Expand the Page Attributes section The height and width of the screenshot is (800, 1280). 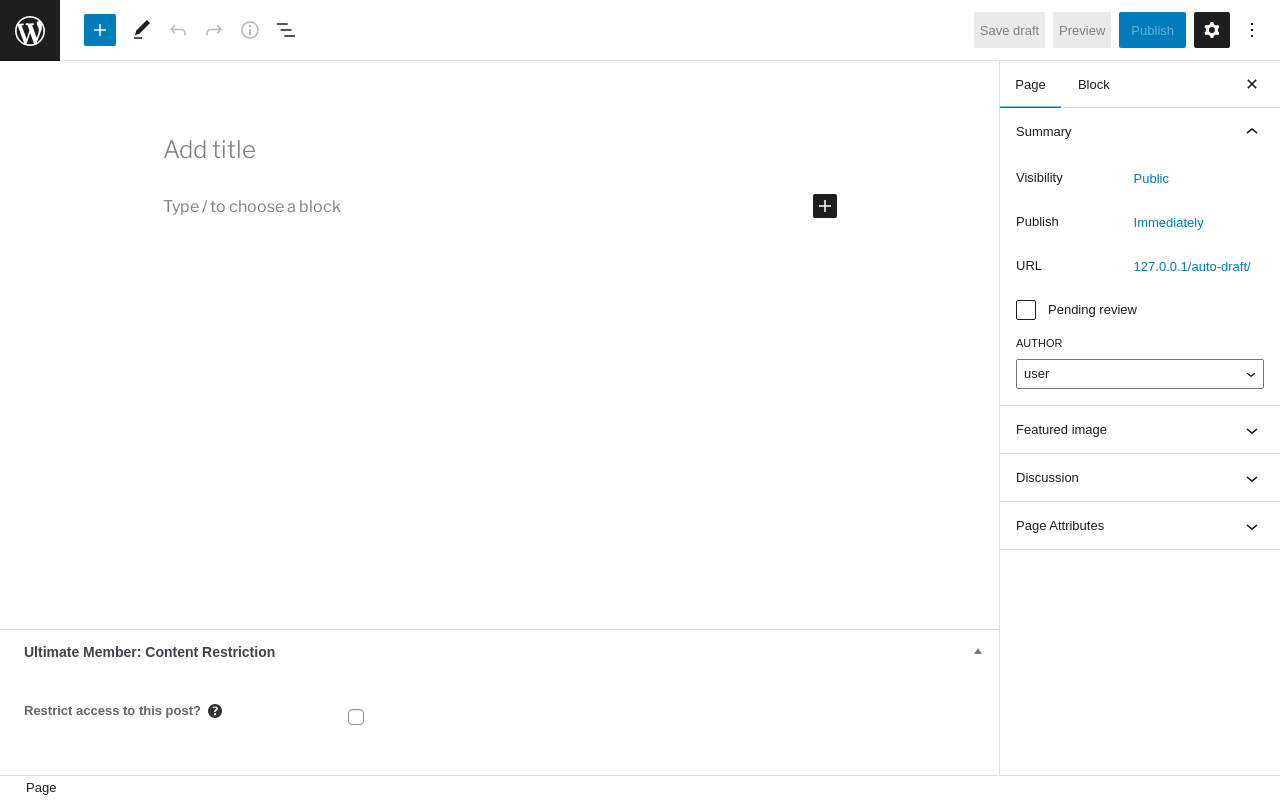1140,526
